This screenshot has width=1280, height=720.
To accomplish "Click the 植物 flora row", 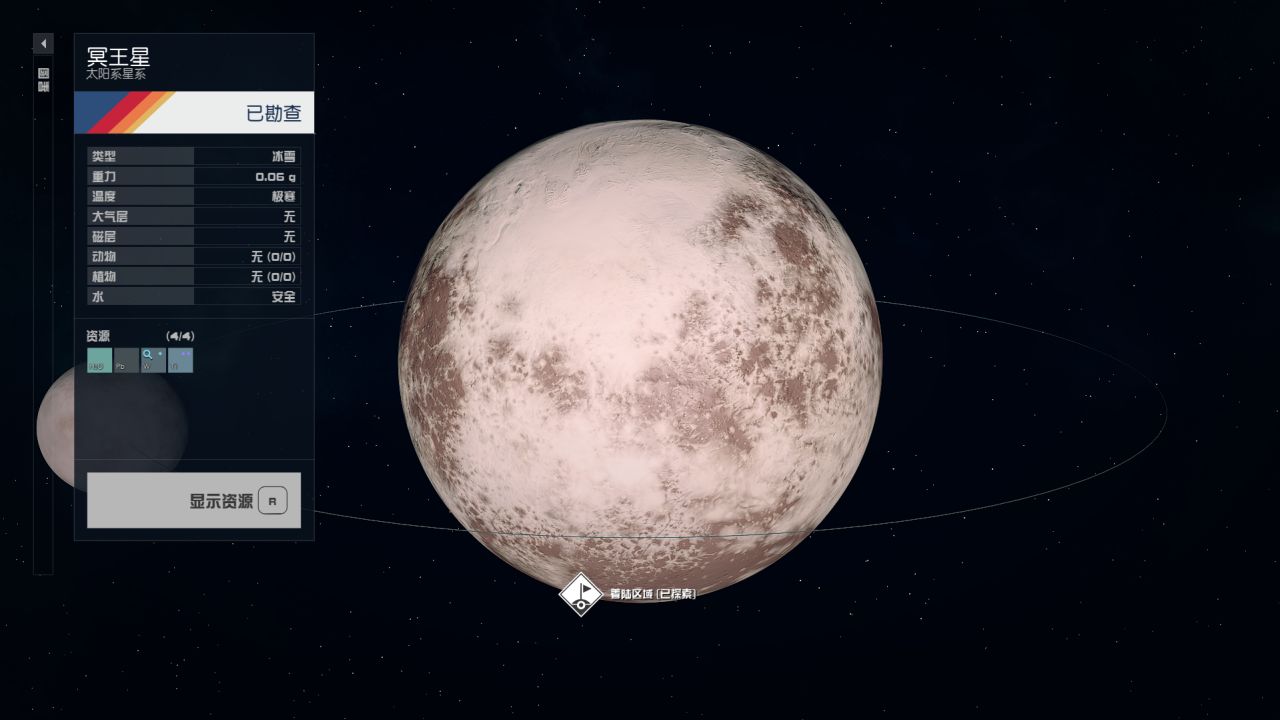I will [x=194, y=276].
